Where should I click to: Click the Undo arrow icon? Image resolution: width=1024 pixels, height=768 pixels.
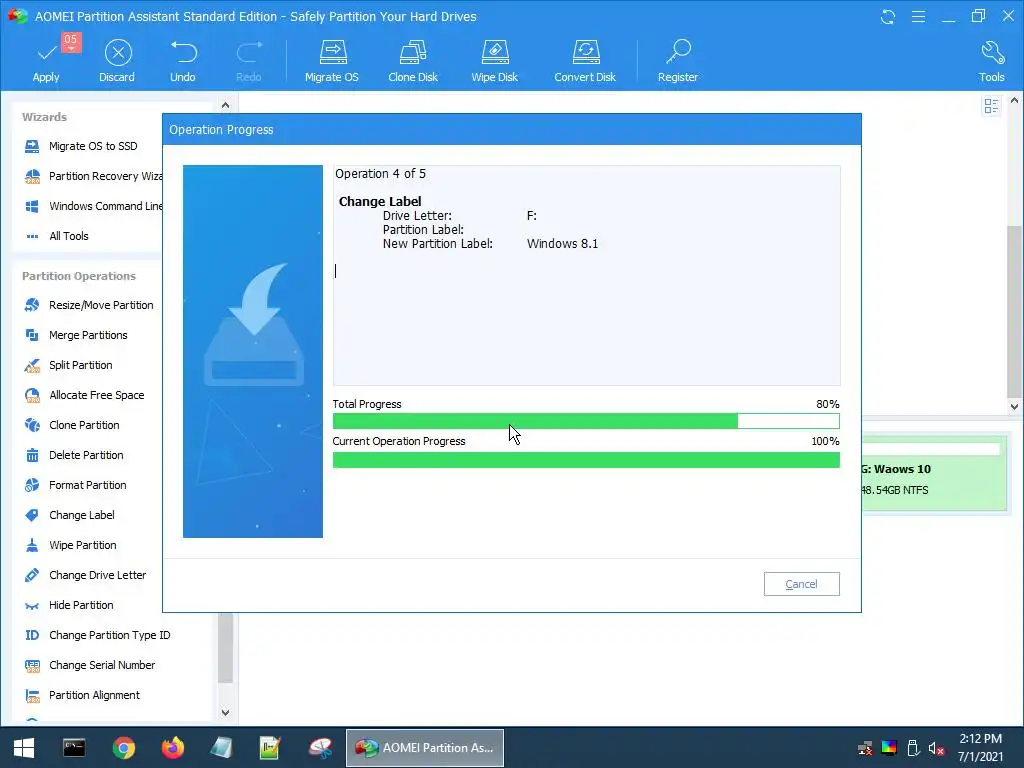point(183,52)
